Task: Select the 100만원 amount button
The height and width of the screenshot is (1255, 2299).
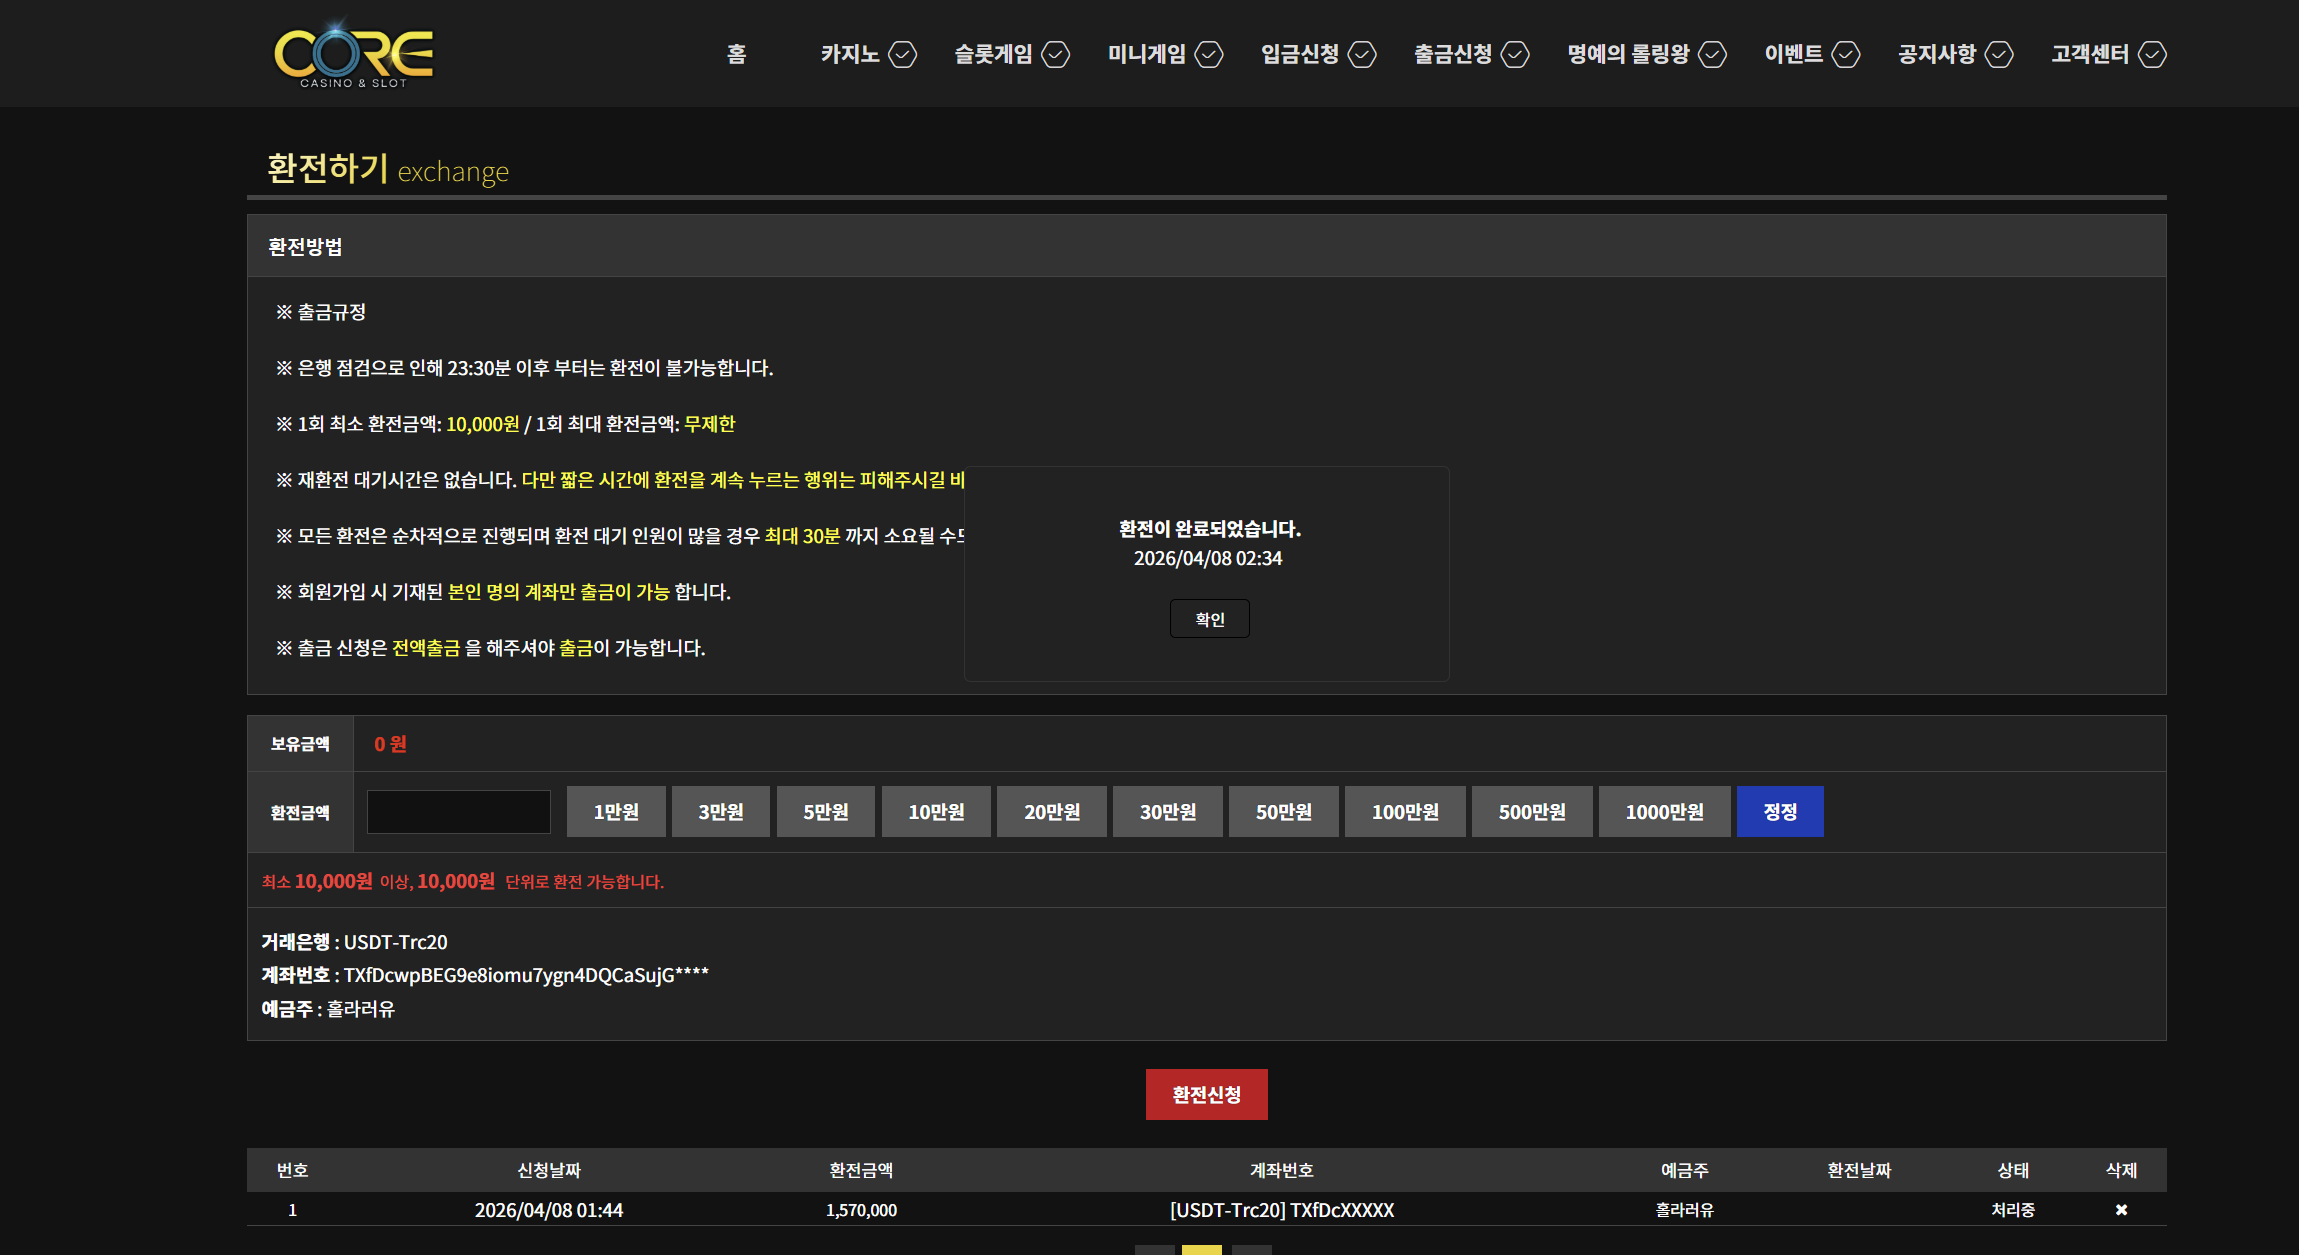Action: coord(1404,811)
